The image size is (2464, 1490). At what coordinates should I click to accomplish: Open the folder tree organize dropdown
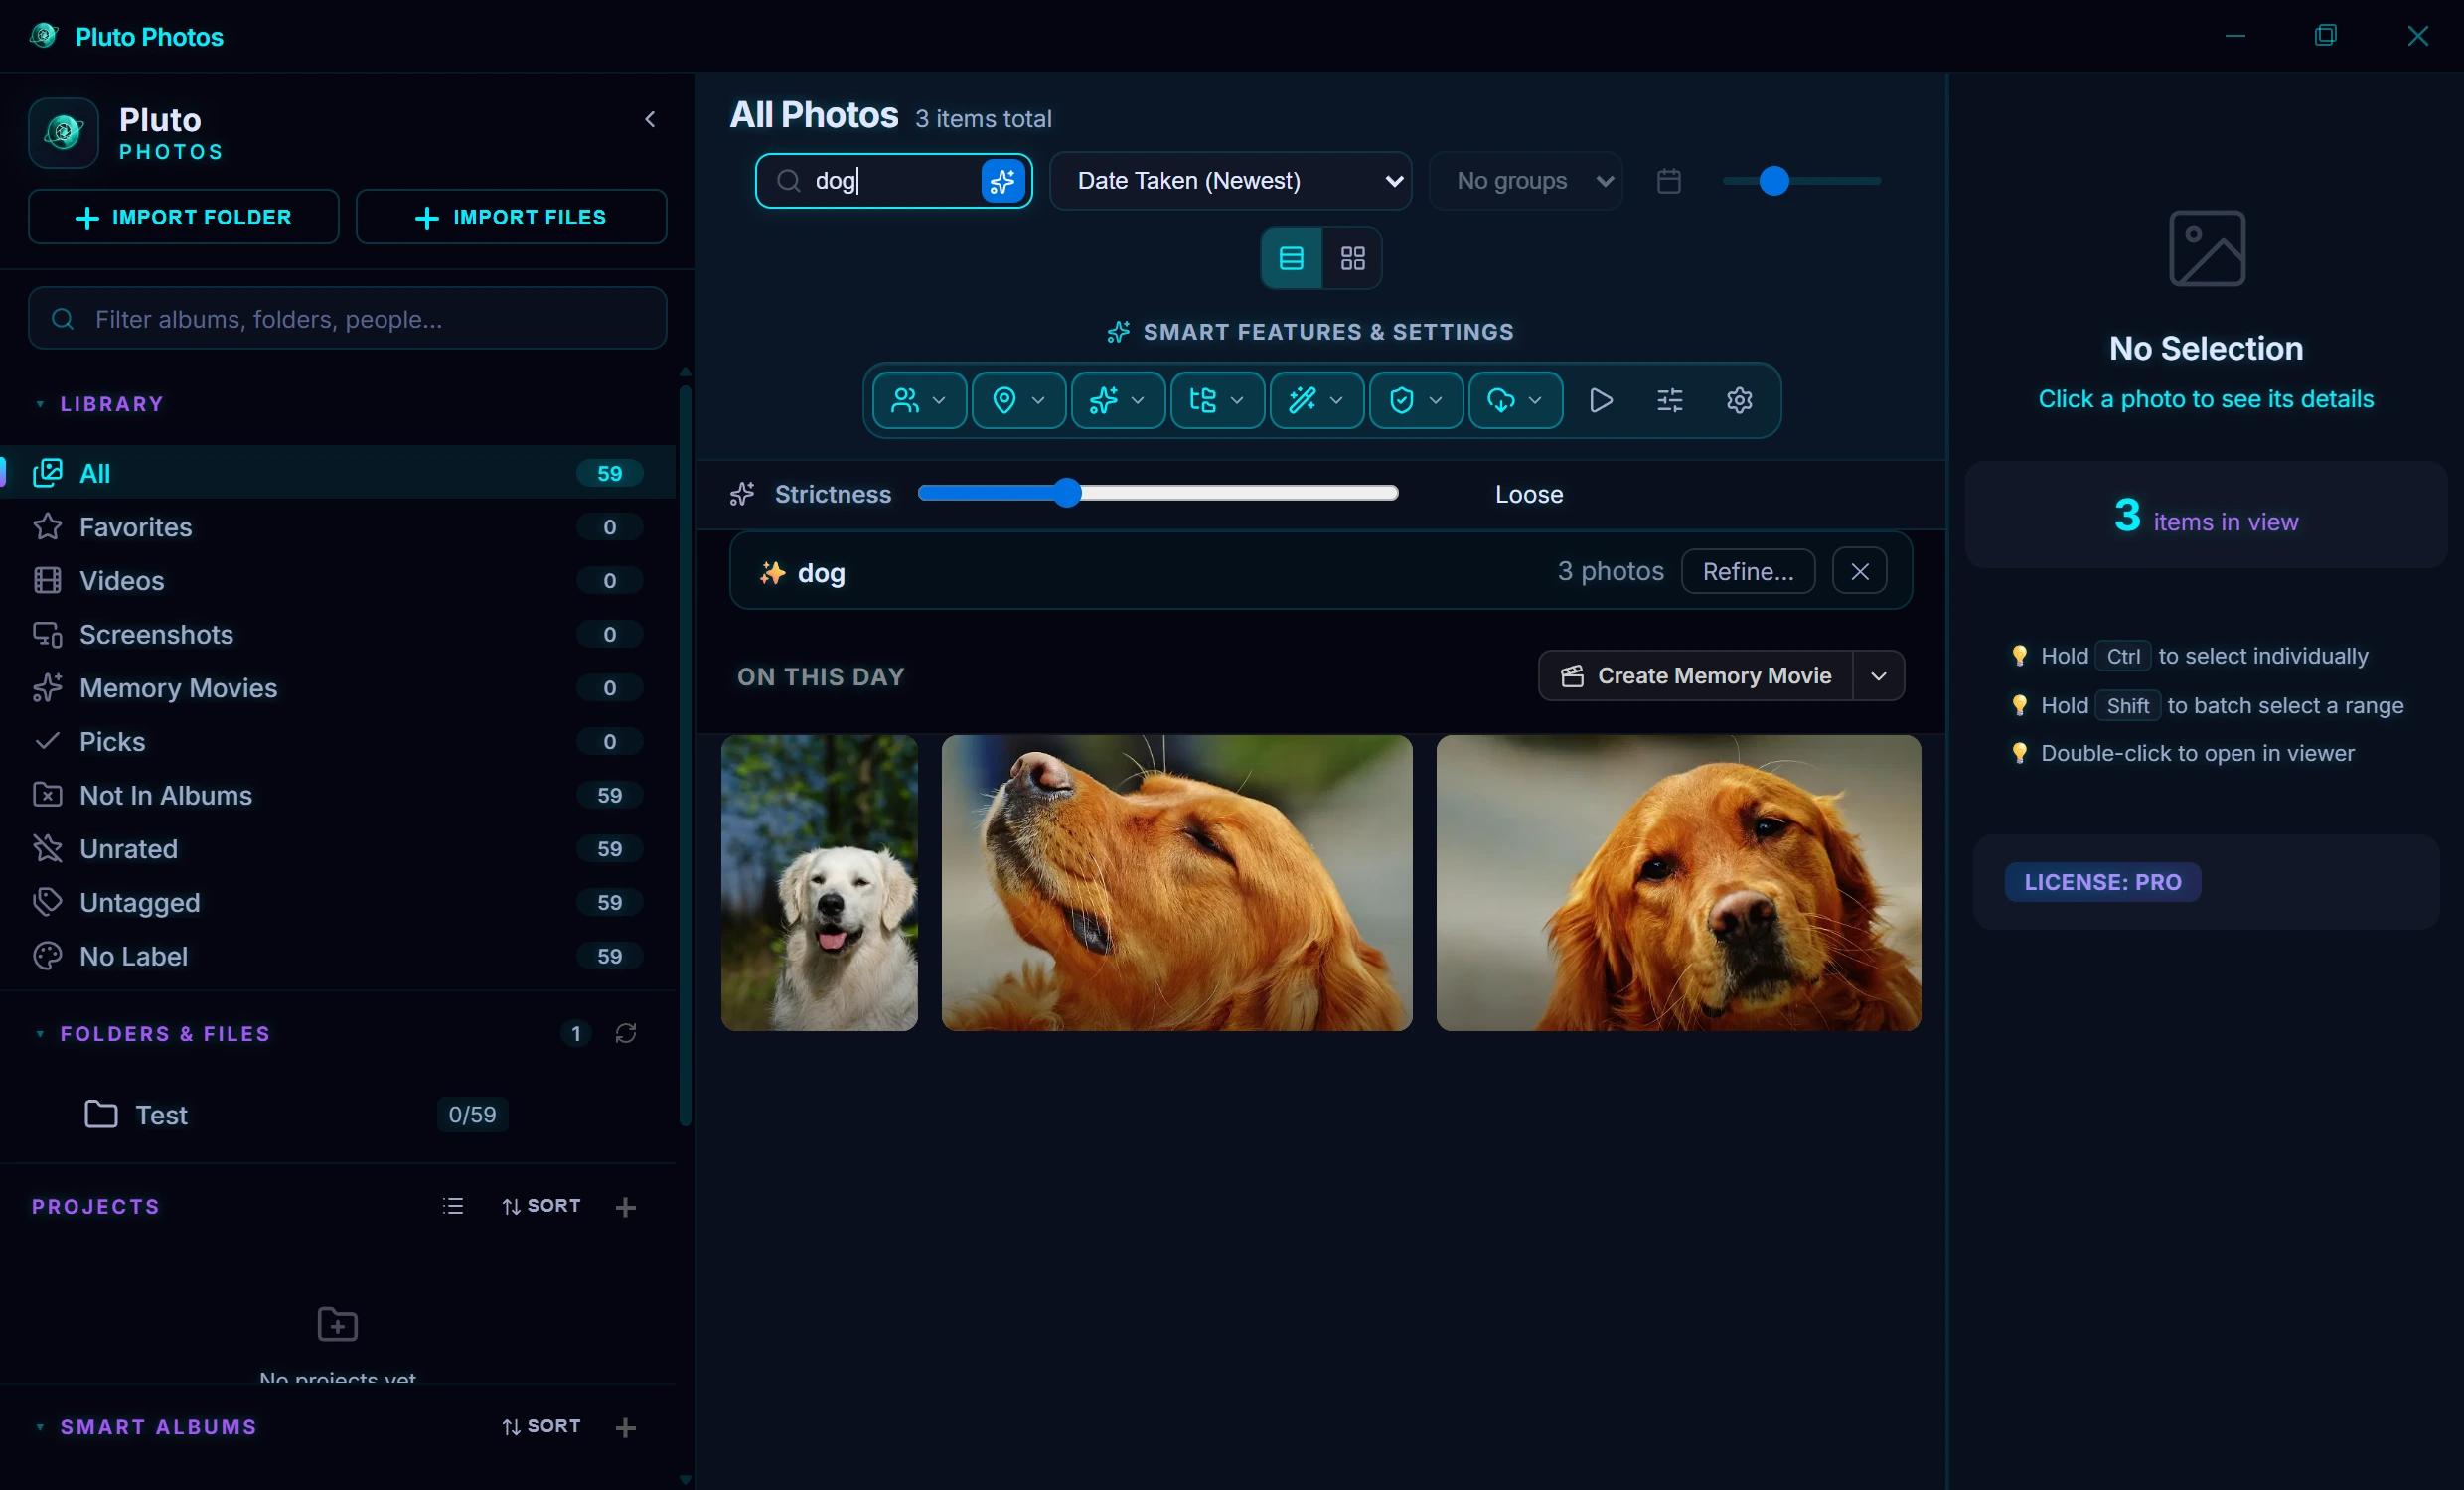tap(1217, 400)
